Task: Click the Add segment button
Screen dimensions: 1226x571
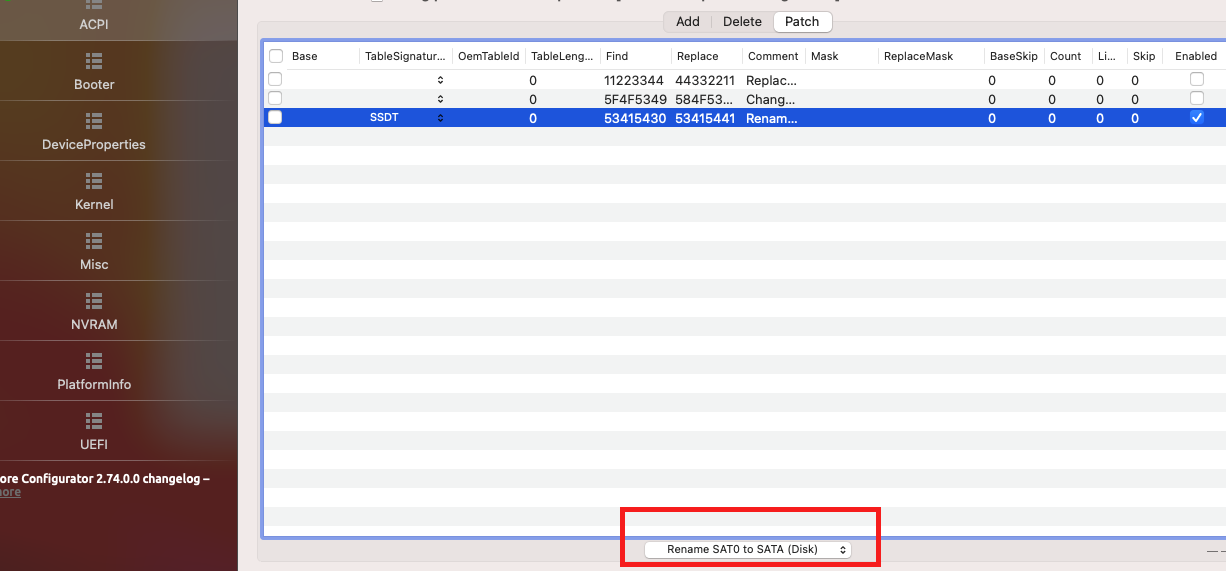Action: click(x=688, y=22)
